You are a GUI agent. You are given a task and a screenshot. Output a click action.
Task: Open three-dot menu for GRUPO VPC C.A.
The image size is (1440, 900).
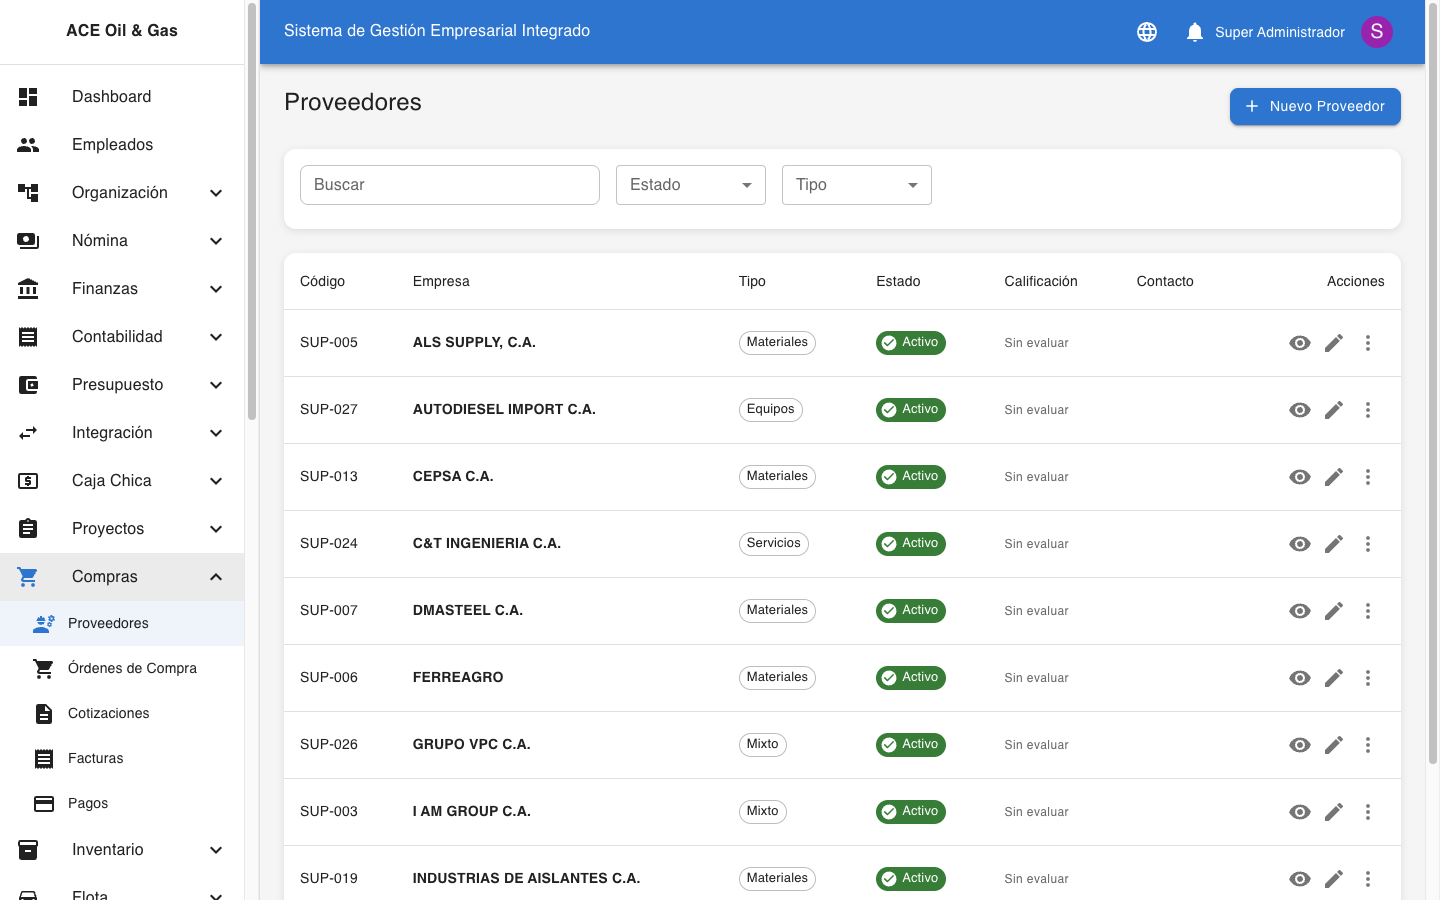point(1368,745)
